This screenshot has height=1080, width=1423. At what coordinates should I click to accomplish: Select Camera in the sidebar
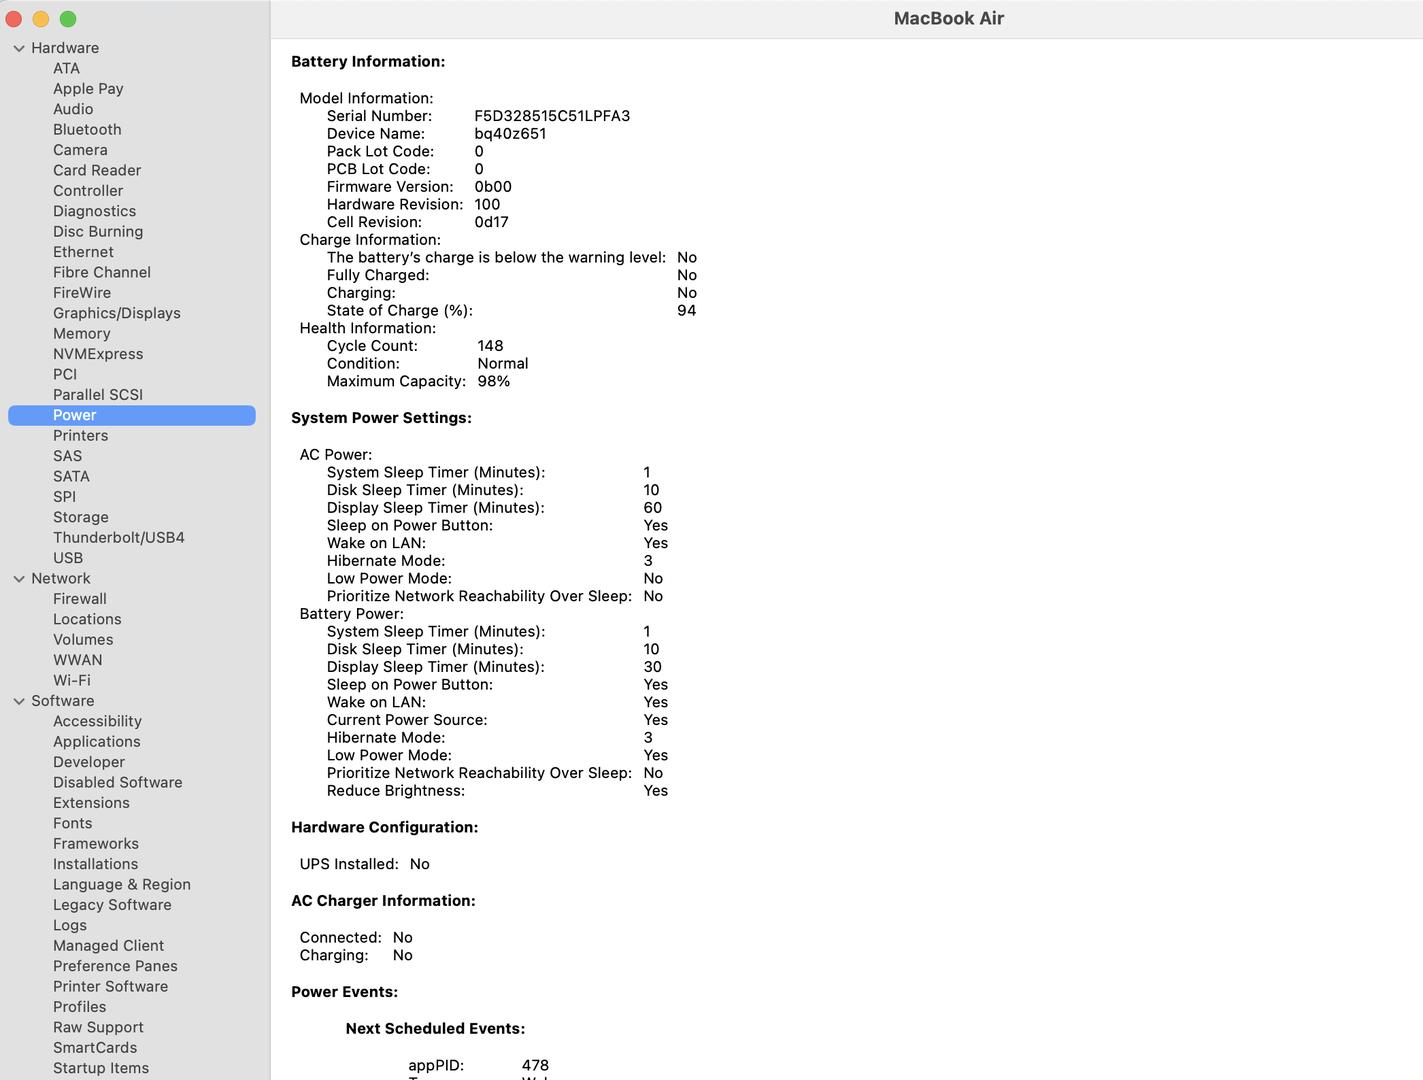click(x=80, y=150)
